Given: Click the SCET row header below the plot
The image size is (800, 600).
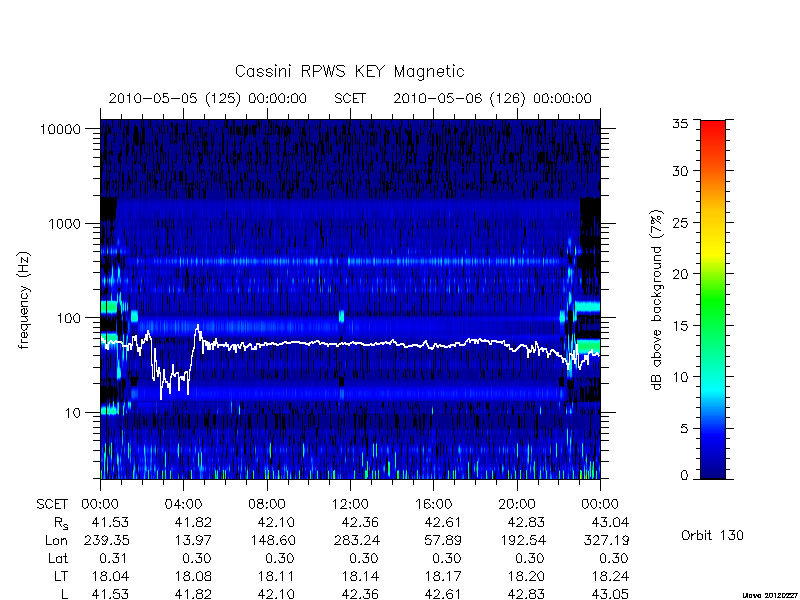Looking at the screenshot, I should click(52, 505).
